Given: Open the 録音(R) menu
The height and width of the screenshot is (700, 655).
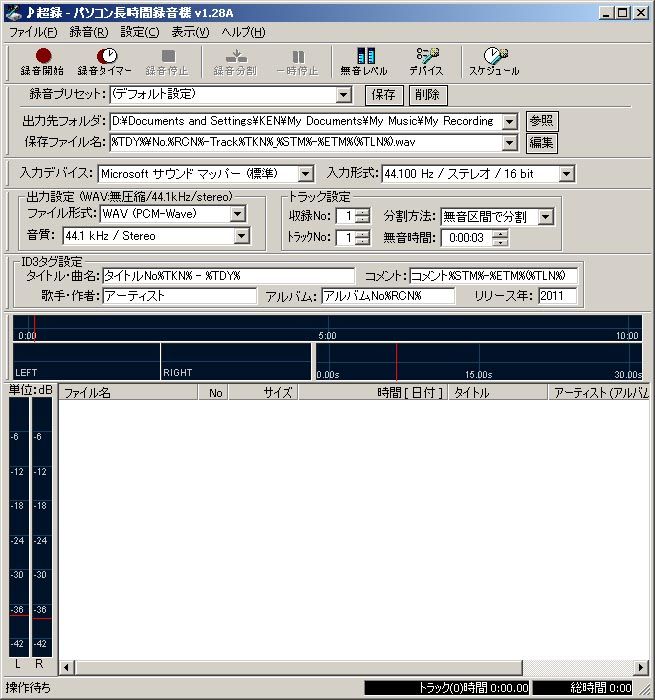Looking at the screenshot, I should 89,32.
